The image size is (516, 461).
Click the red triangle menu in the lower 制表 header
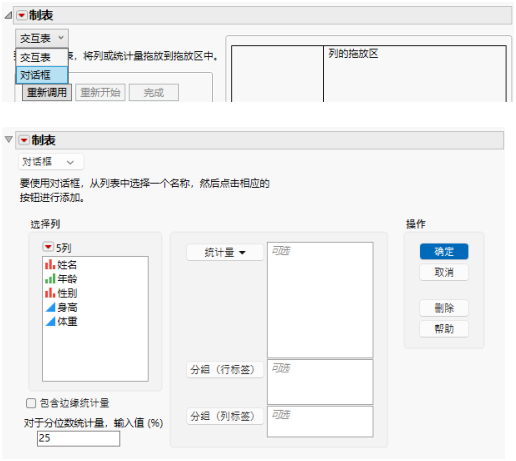click(x=24, y=140)
